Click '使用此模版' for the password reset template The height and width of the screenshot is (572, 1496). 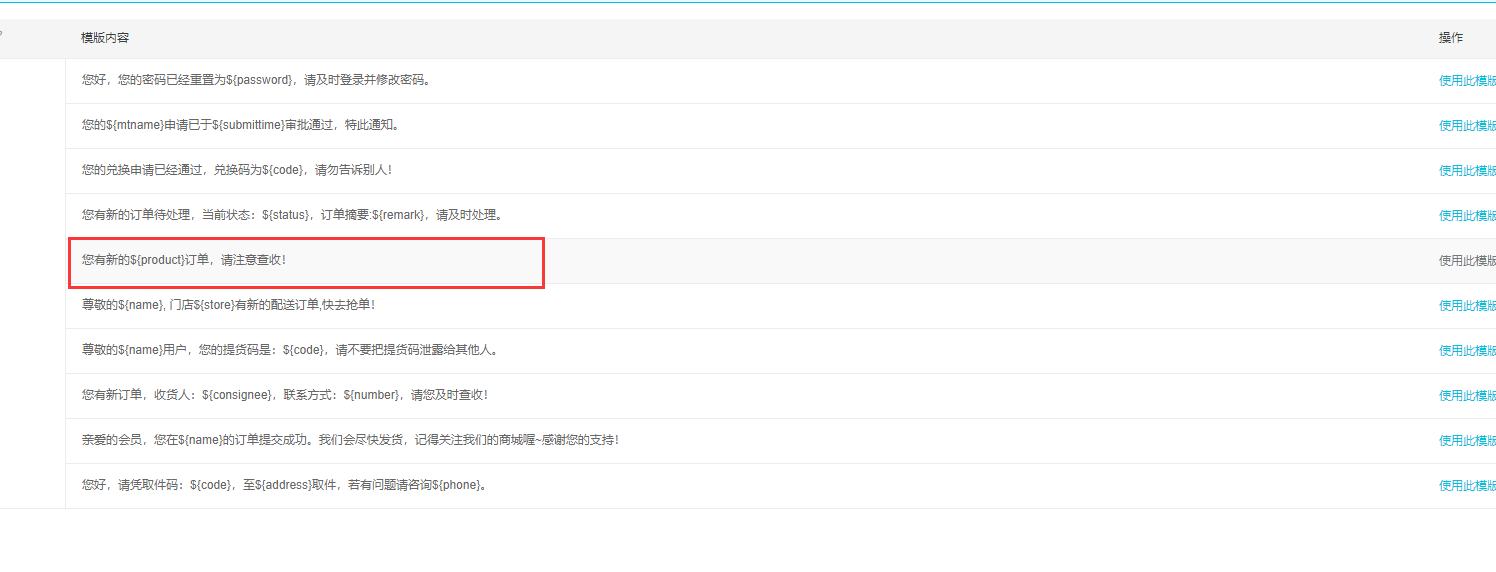(1467, 81)
